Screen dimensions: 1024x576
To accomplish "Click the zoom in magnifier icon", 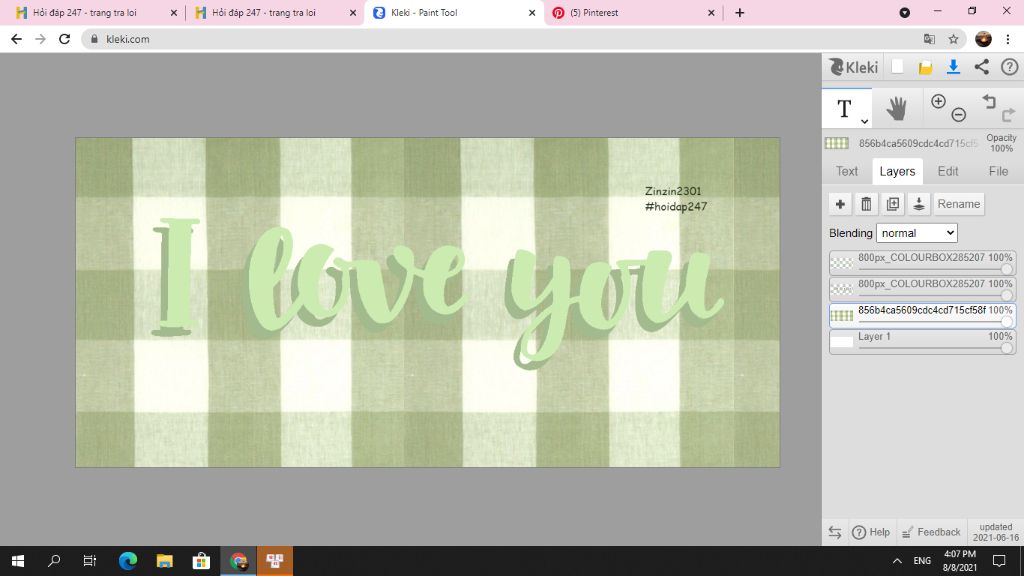I will click(938, 101).
